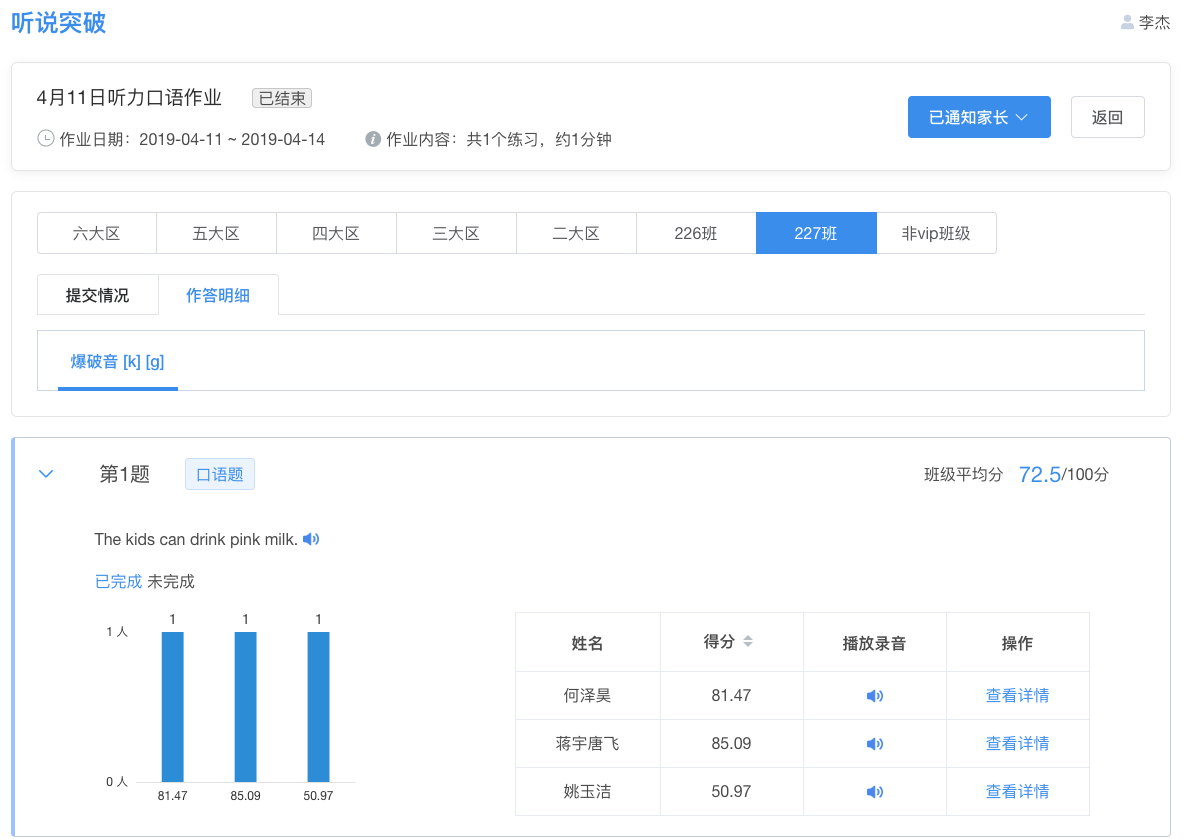This screenshot has width=1191, height=839.
Task: Open the 已通知家长 dropdown
Action: [x=979, y=117]
